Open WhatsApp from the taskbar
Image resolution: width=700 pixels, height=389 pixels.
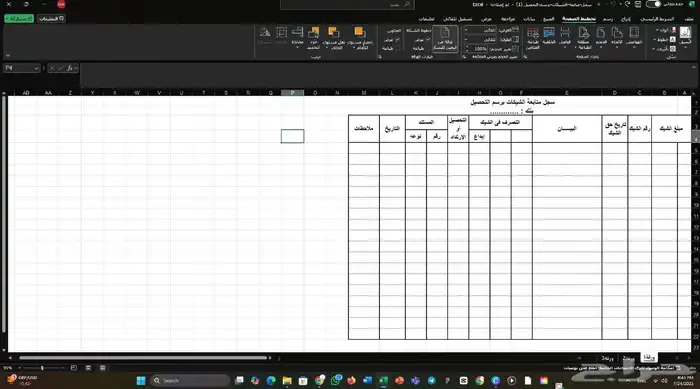pos(336,380)
